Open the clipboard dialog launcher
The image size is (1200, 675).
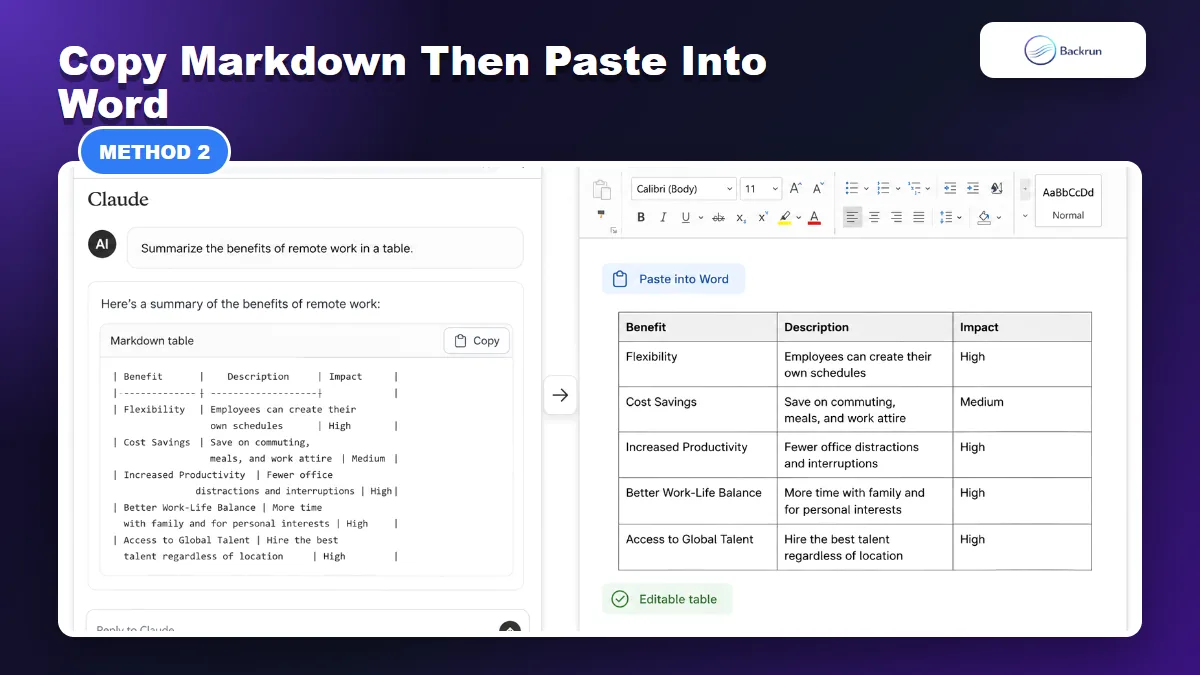click(x=613, y=230)
